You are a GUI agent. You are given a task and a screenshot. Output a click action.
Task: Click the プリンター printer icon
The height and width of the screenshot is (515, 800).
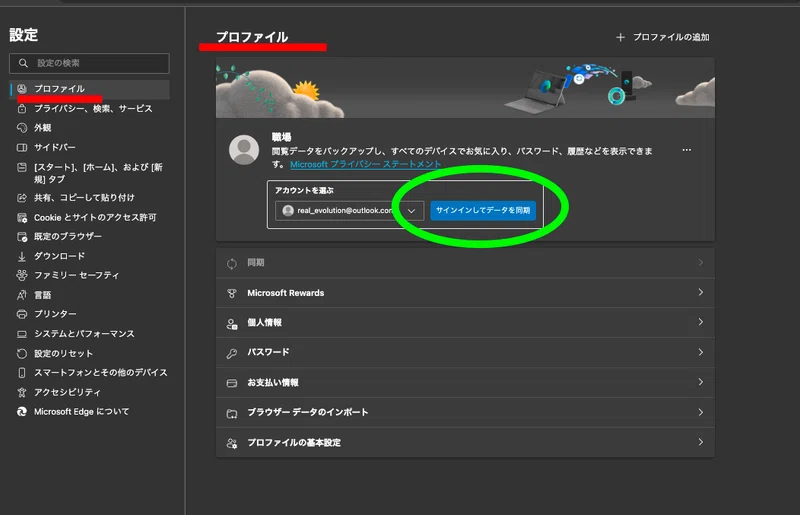(x=22, y=314)
